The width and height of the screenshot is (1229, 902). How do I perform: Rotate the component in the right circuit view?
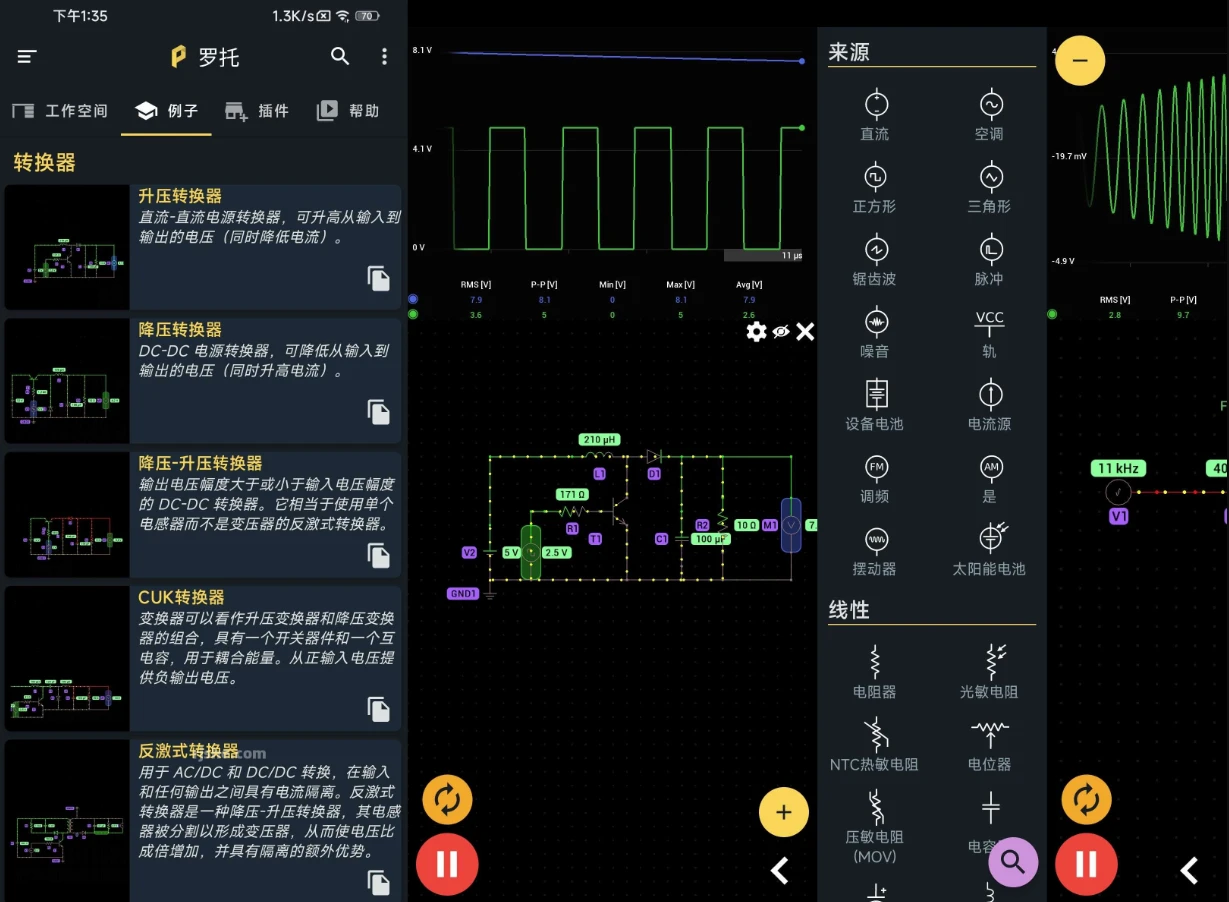(1086, 799)
